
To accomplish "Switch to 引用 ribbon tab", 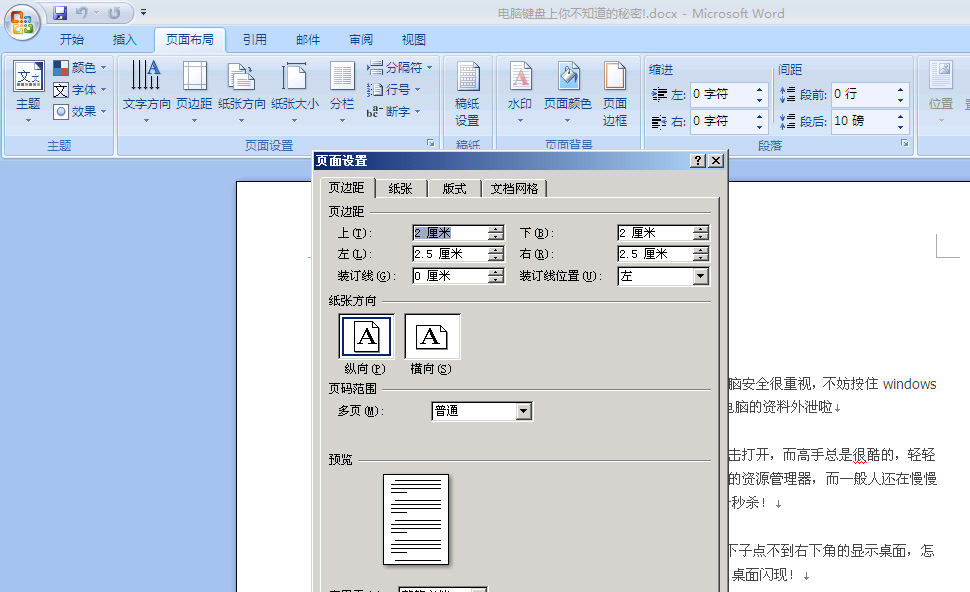I will pos(254,40).
